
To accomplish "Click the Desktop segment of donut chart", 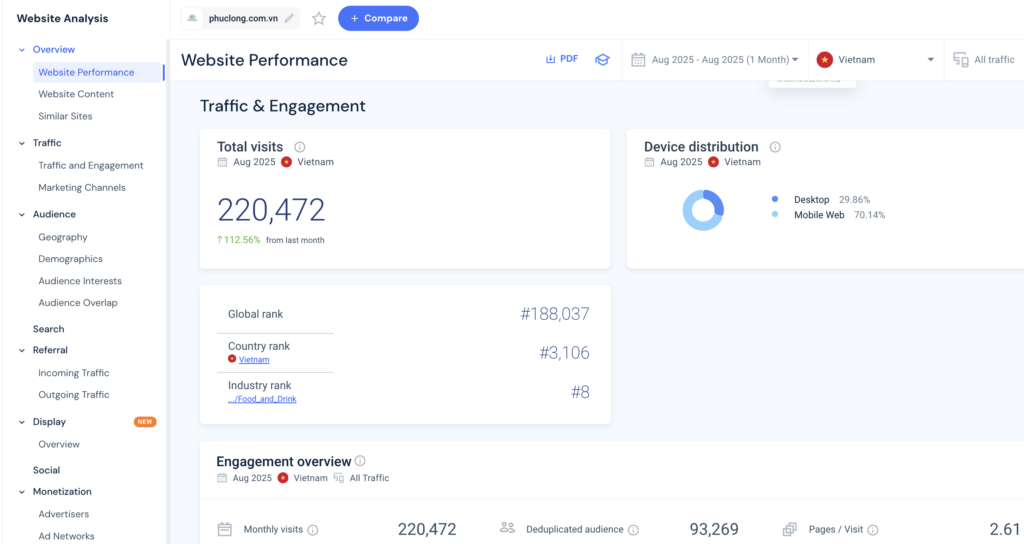I will tap(714, 200).
